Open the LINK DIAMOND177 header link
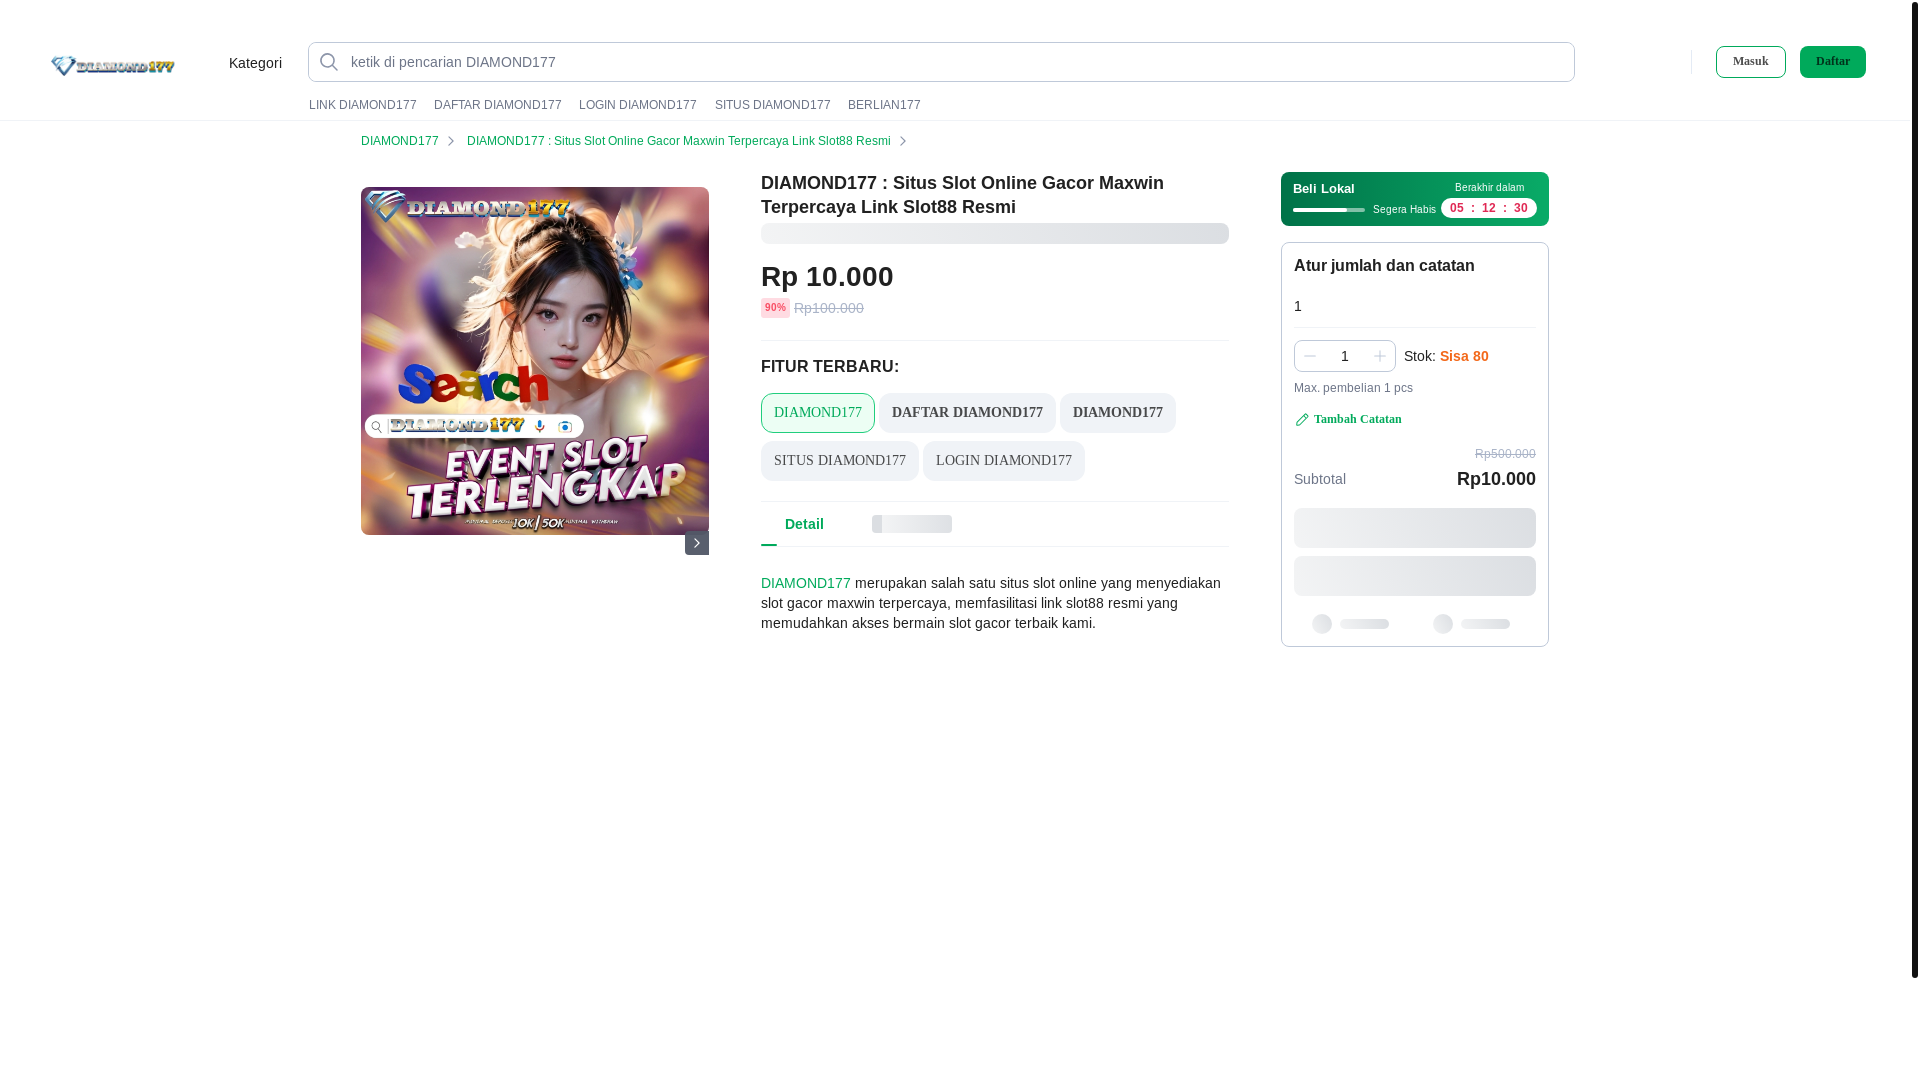This screenshot has width=1920, height=1080. (363, 105)
